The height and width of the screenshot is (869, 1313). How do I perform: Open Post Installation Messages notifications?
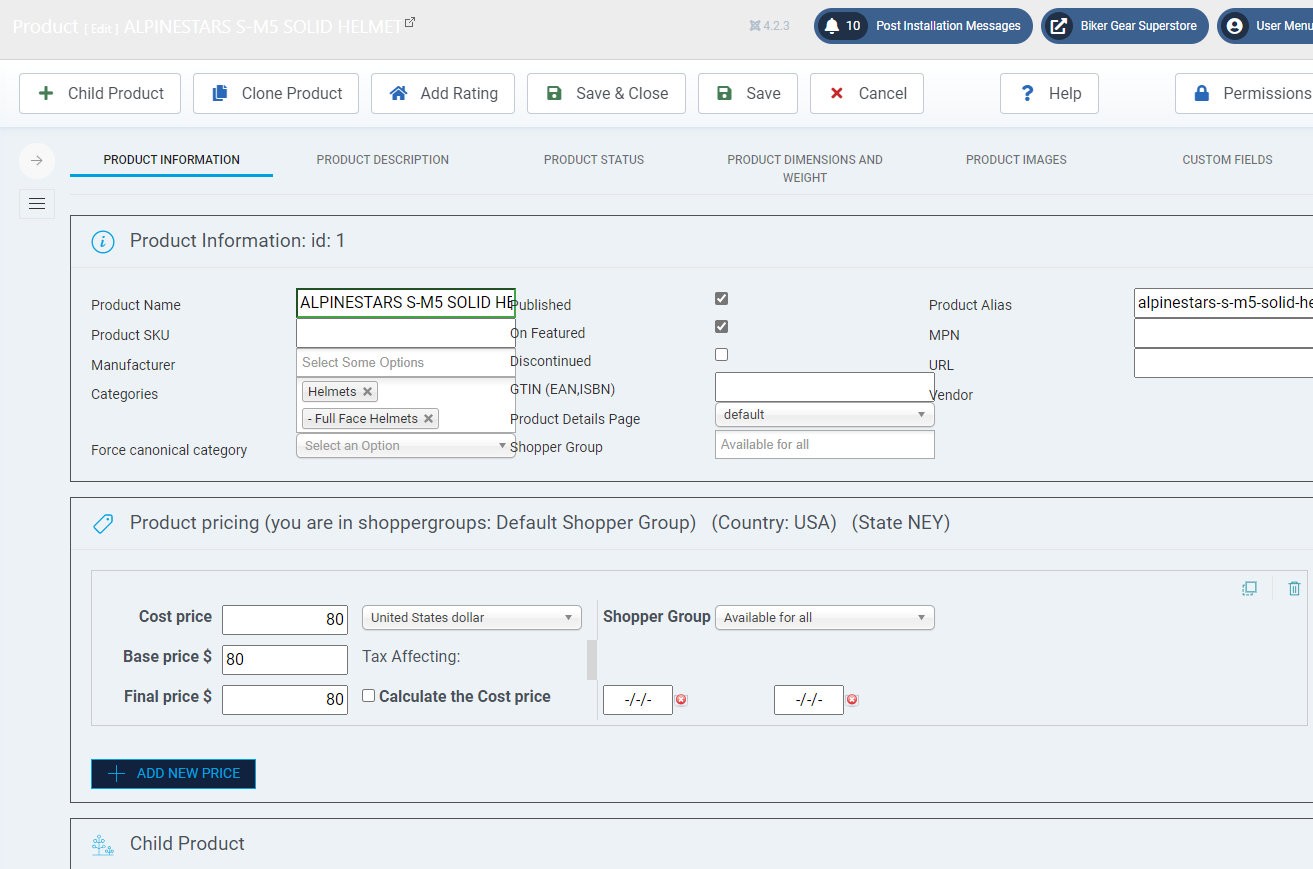[923, 26]
